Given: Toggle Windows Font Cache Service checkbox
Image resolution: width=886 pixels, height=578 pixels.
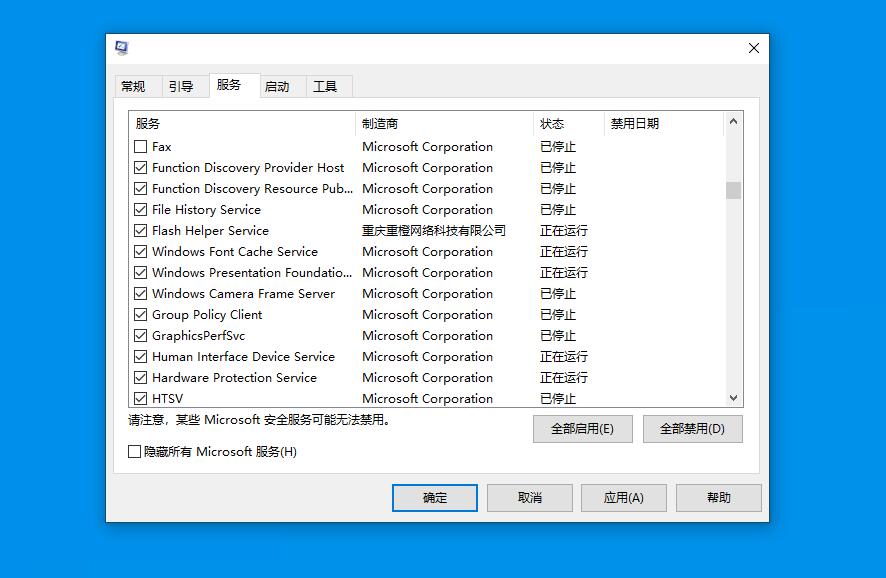Looking at the screenshot, I should 141,251.
